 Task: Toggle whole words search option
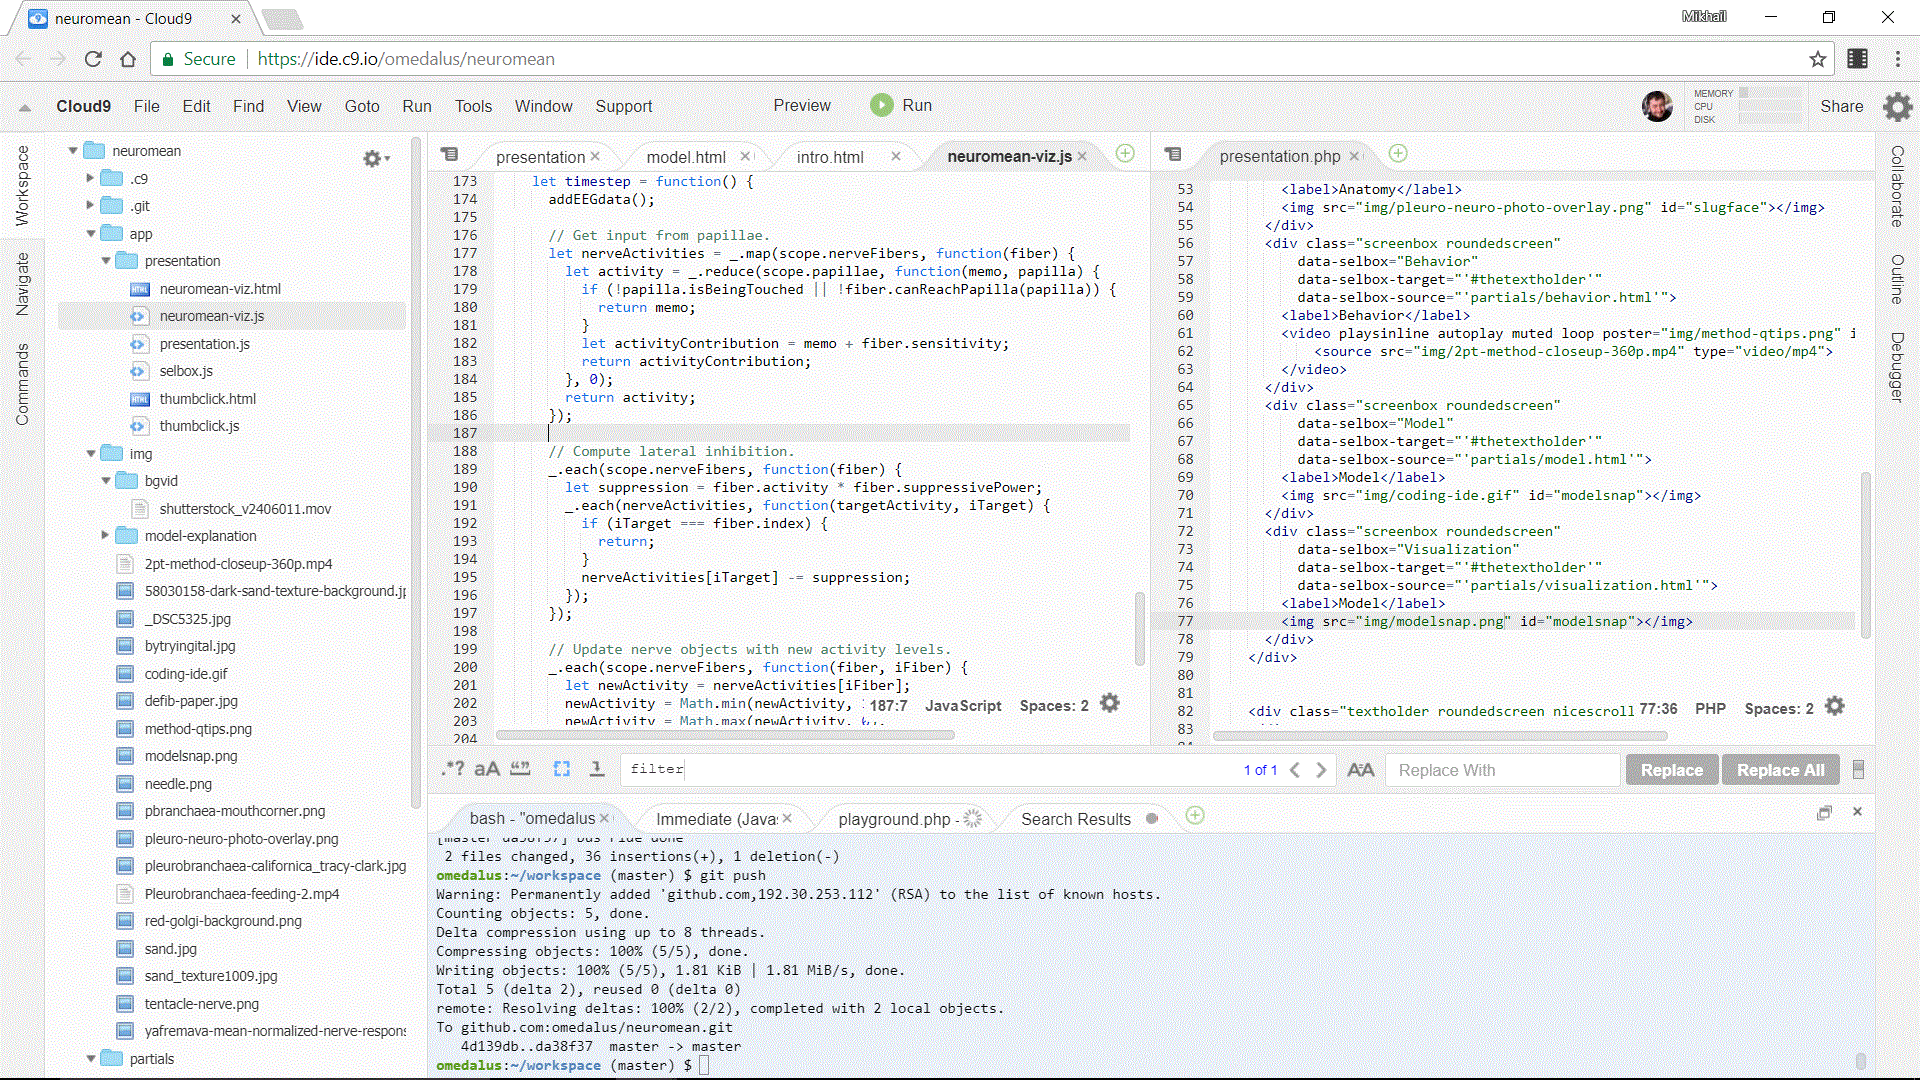521,769
